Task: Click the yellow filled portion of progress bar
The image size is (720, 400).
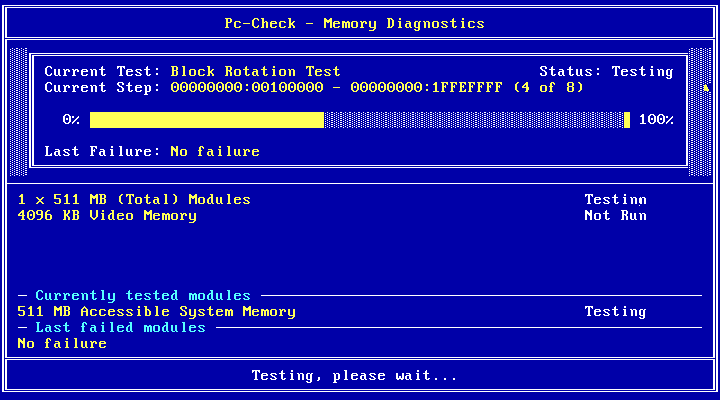Action: 207,120
